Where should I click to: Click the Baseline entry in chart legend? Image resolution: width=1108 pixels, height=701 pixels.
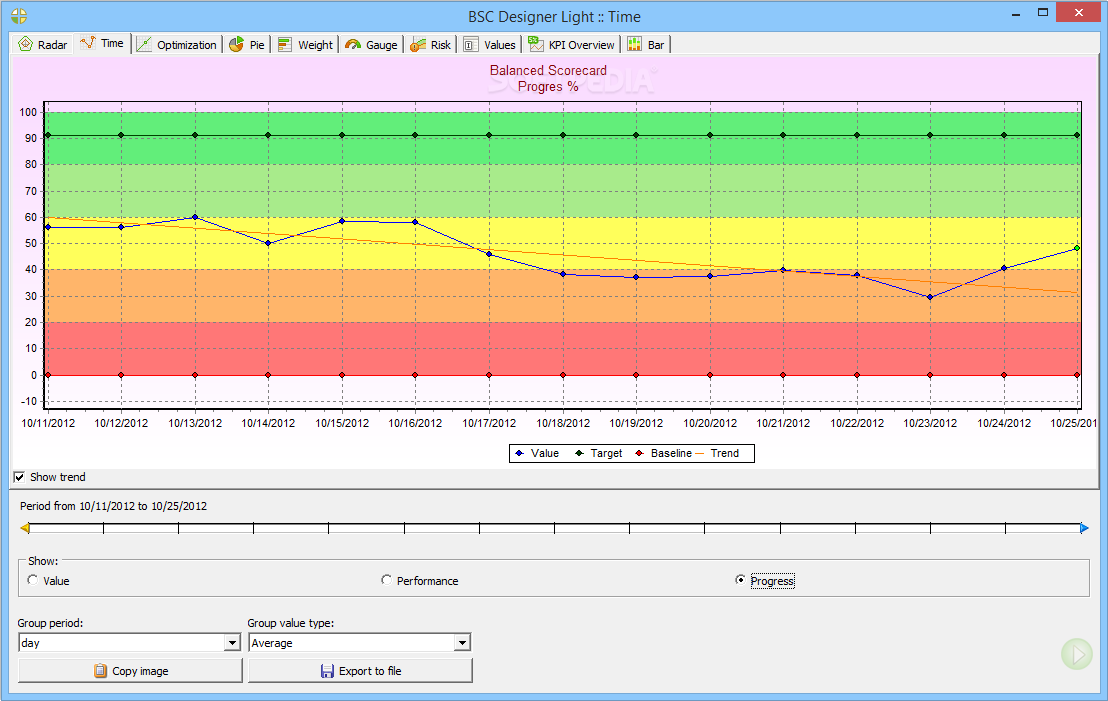coord(663,453)
